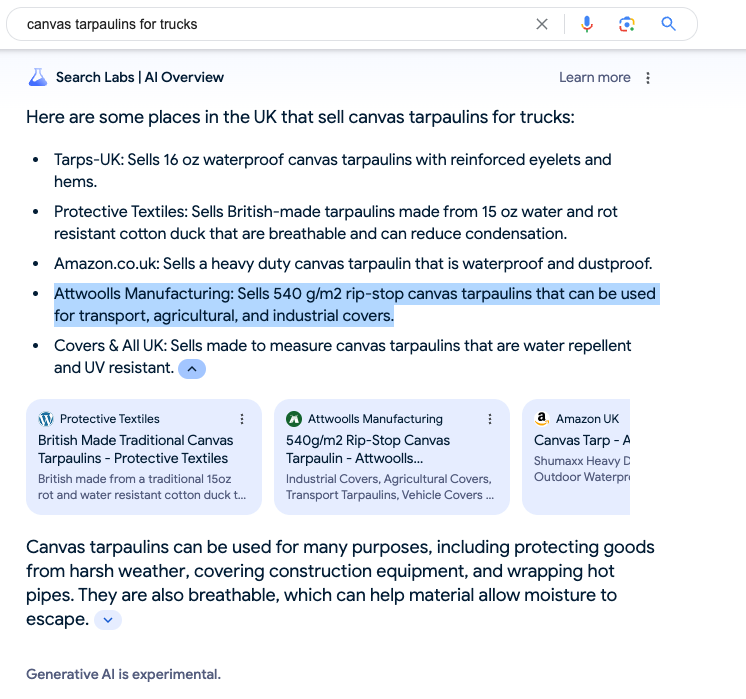Click the Attwoolls Manufacturing card source name
This screenshot has width=746, height=699.
point(375,419)
